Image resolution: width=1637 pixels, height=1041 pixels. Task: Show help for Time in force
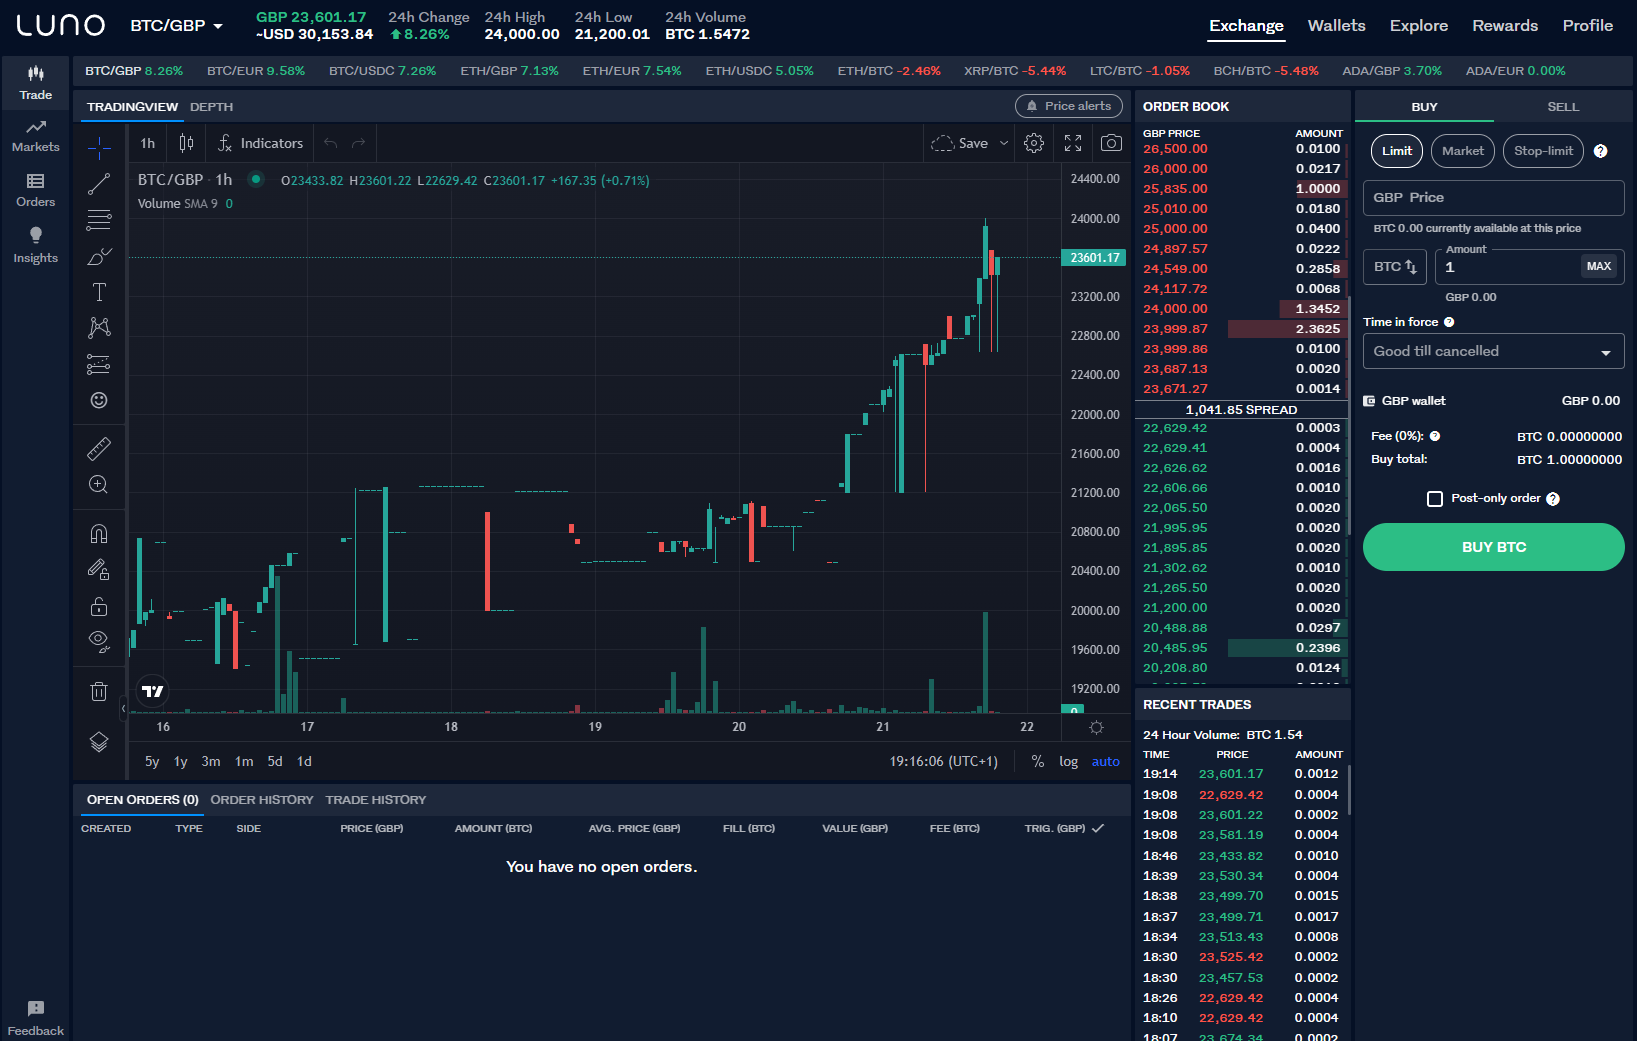[1449, 322]
